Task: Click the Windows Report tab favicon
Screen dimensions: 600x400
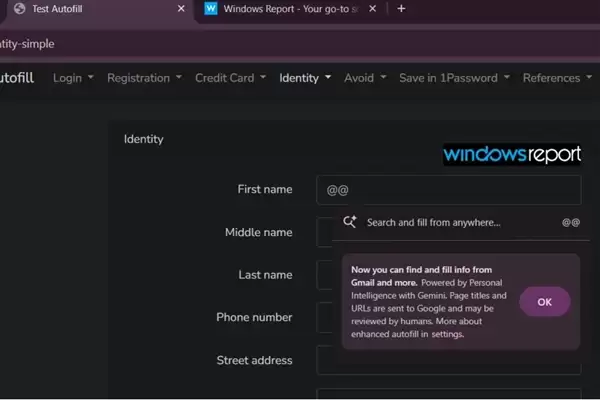Action: 211,8
